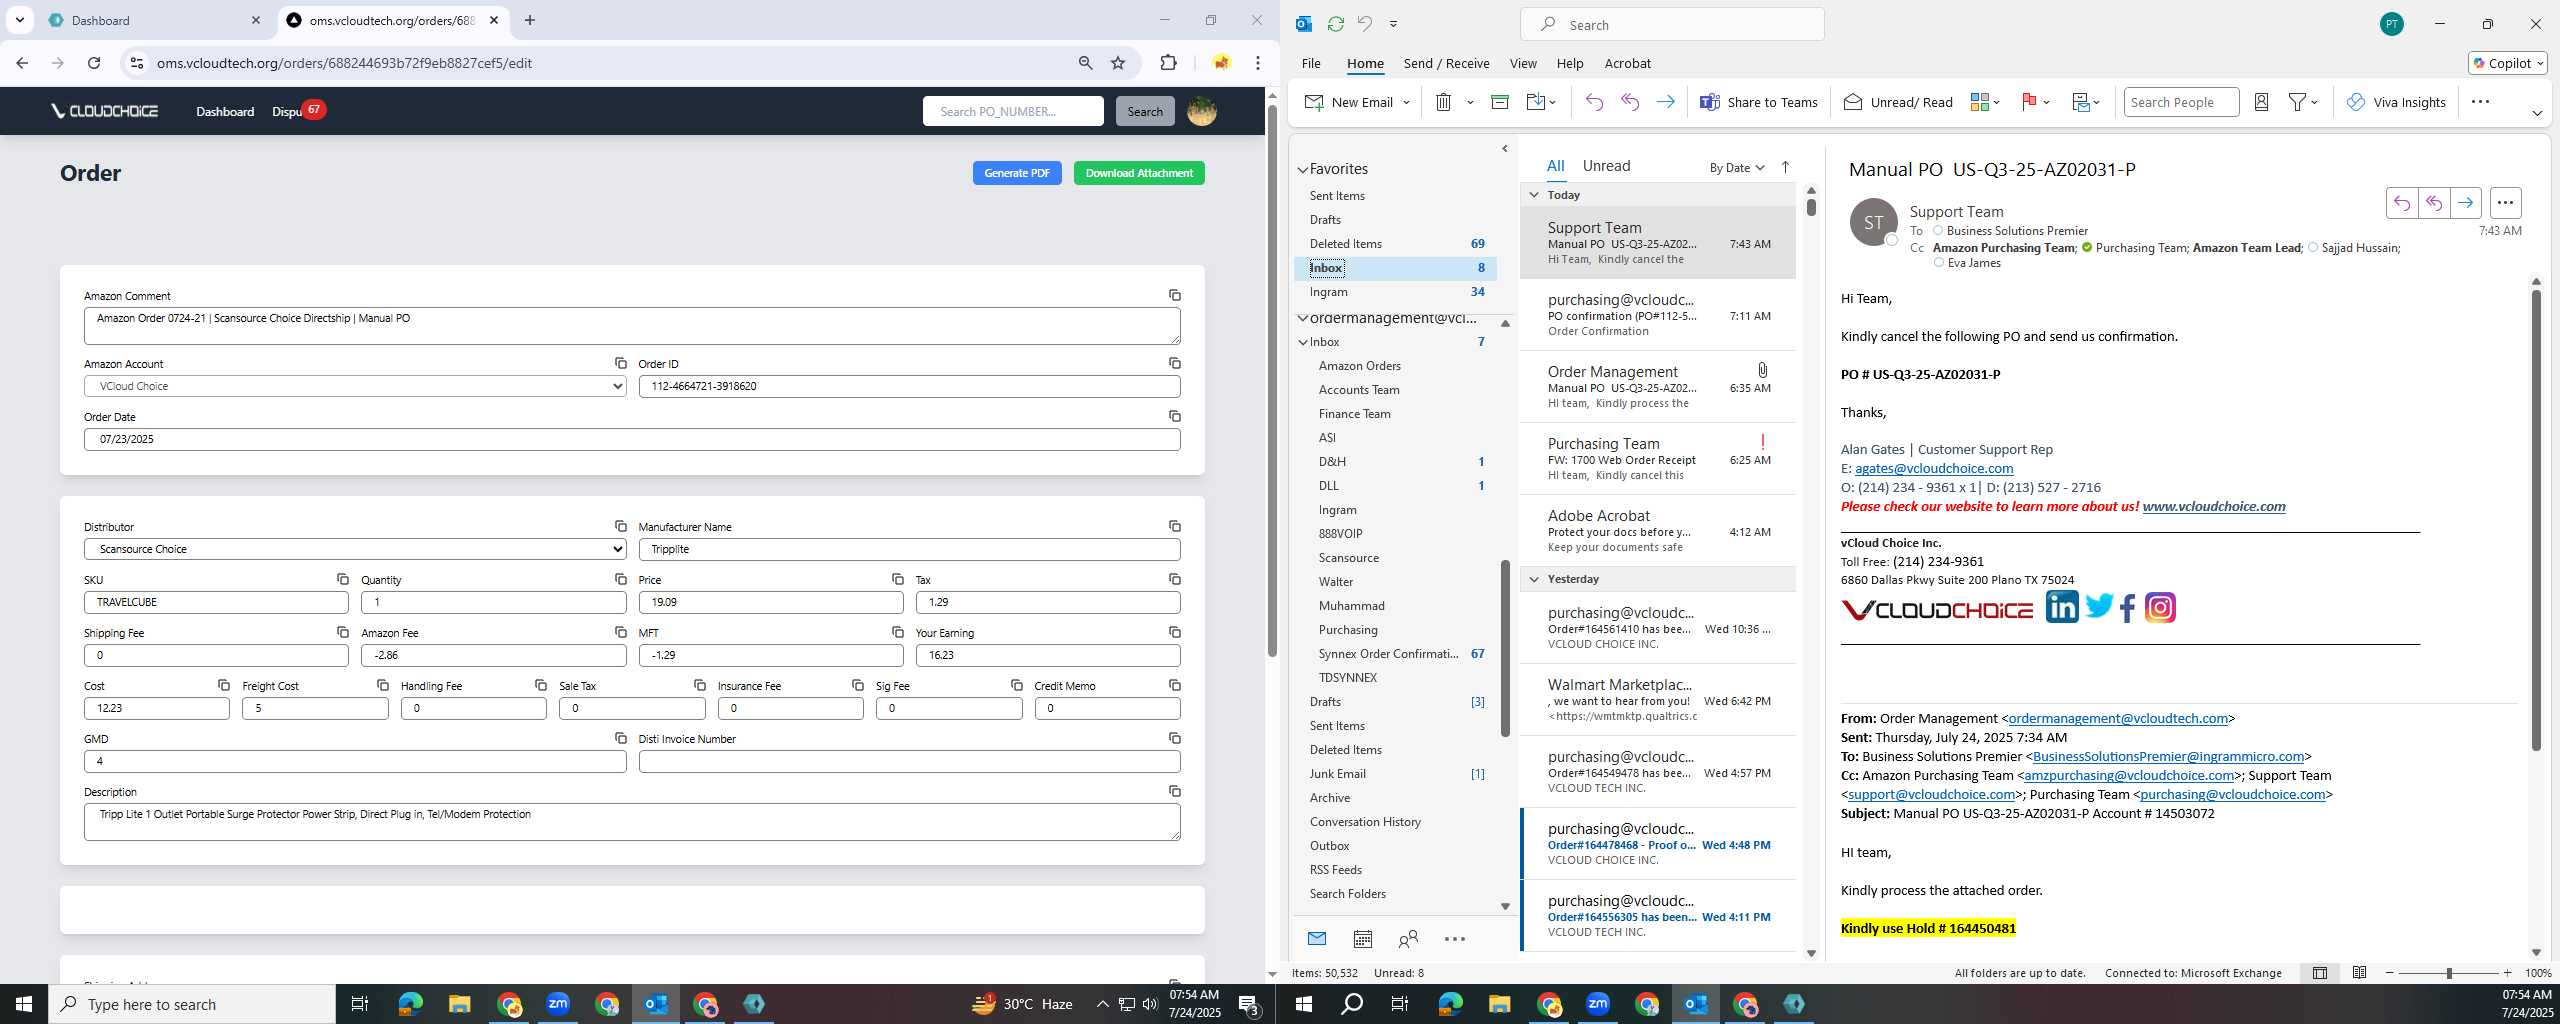Click the browser Extensions puzzle icon
Image resolution: width=2560 pixels, height=1024 pixels.
(1168, 63)
